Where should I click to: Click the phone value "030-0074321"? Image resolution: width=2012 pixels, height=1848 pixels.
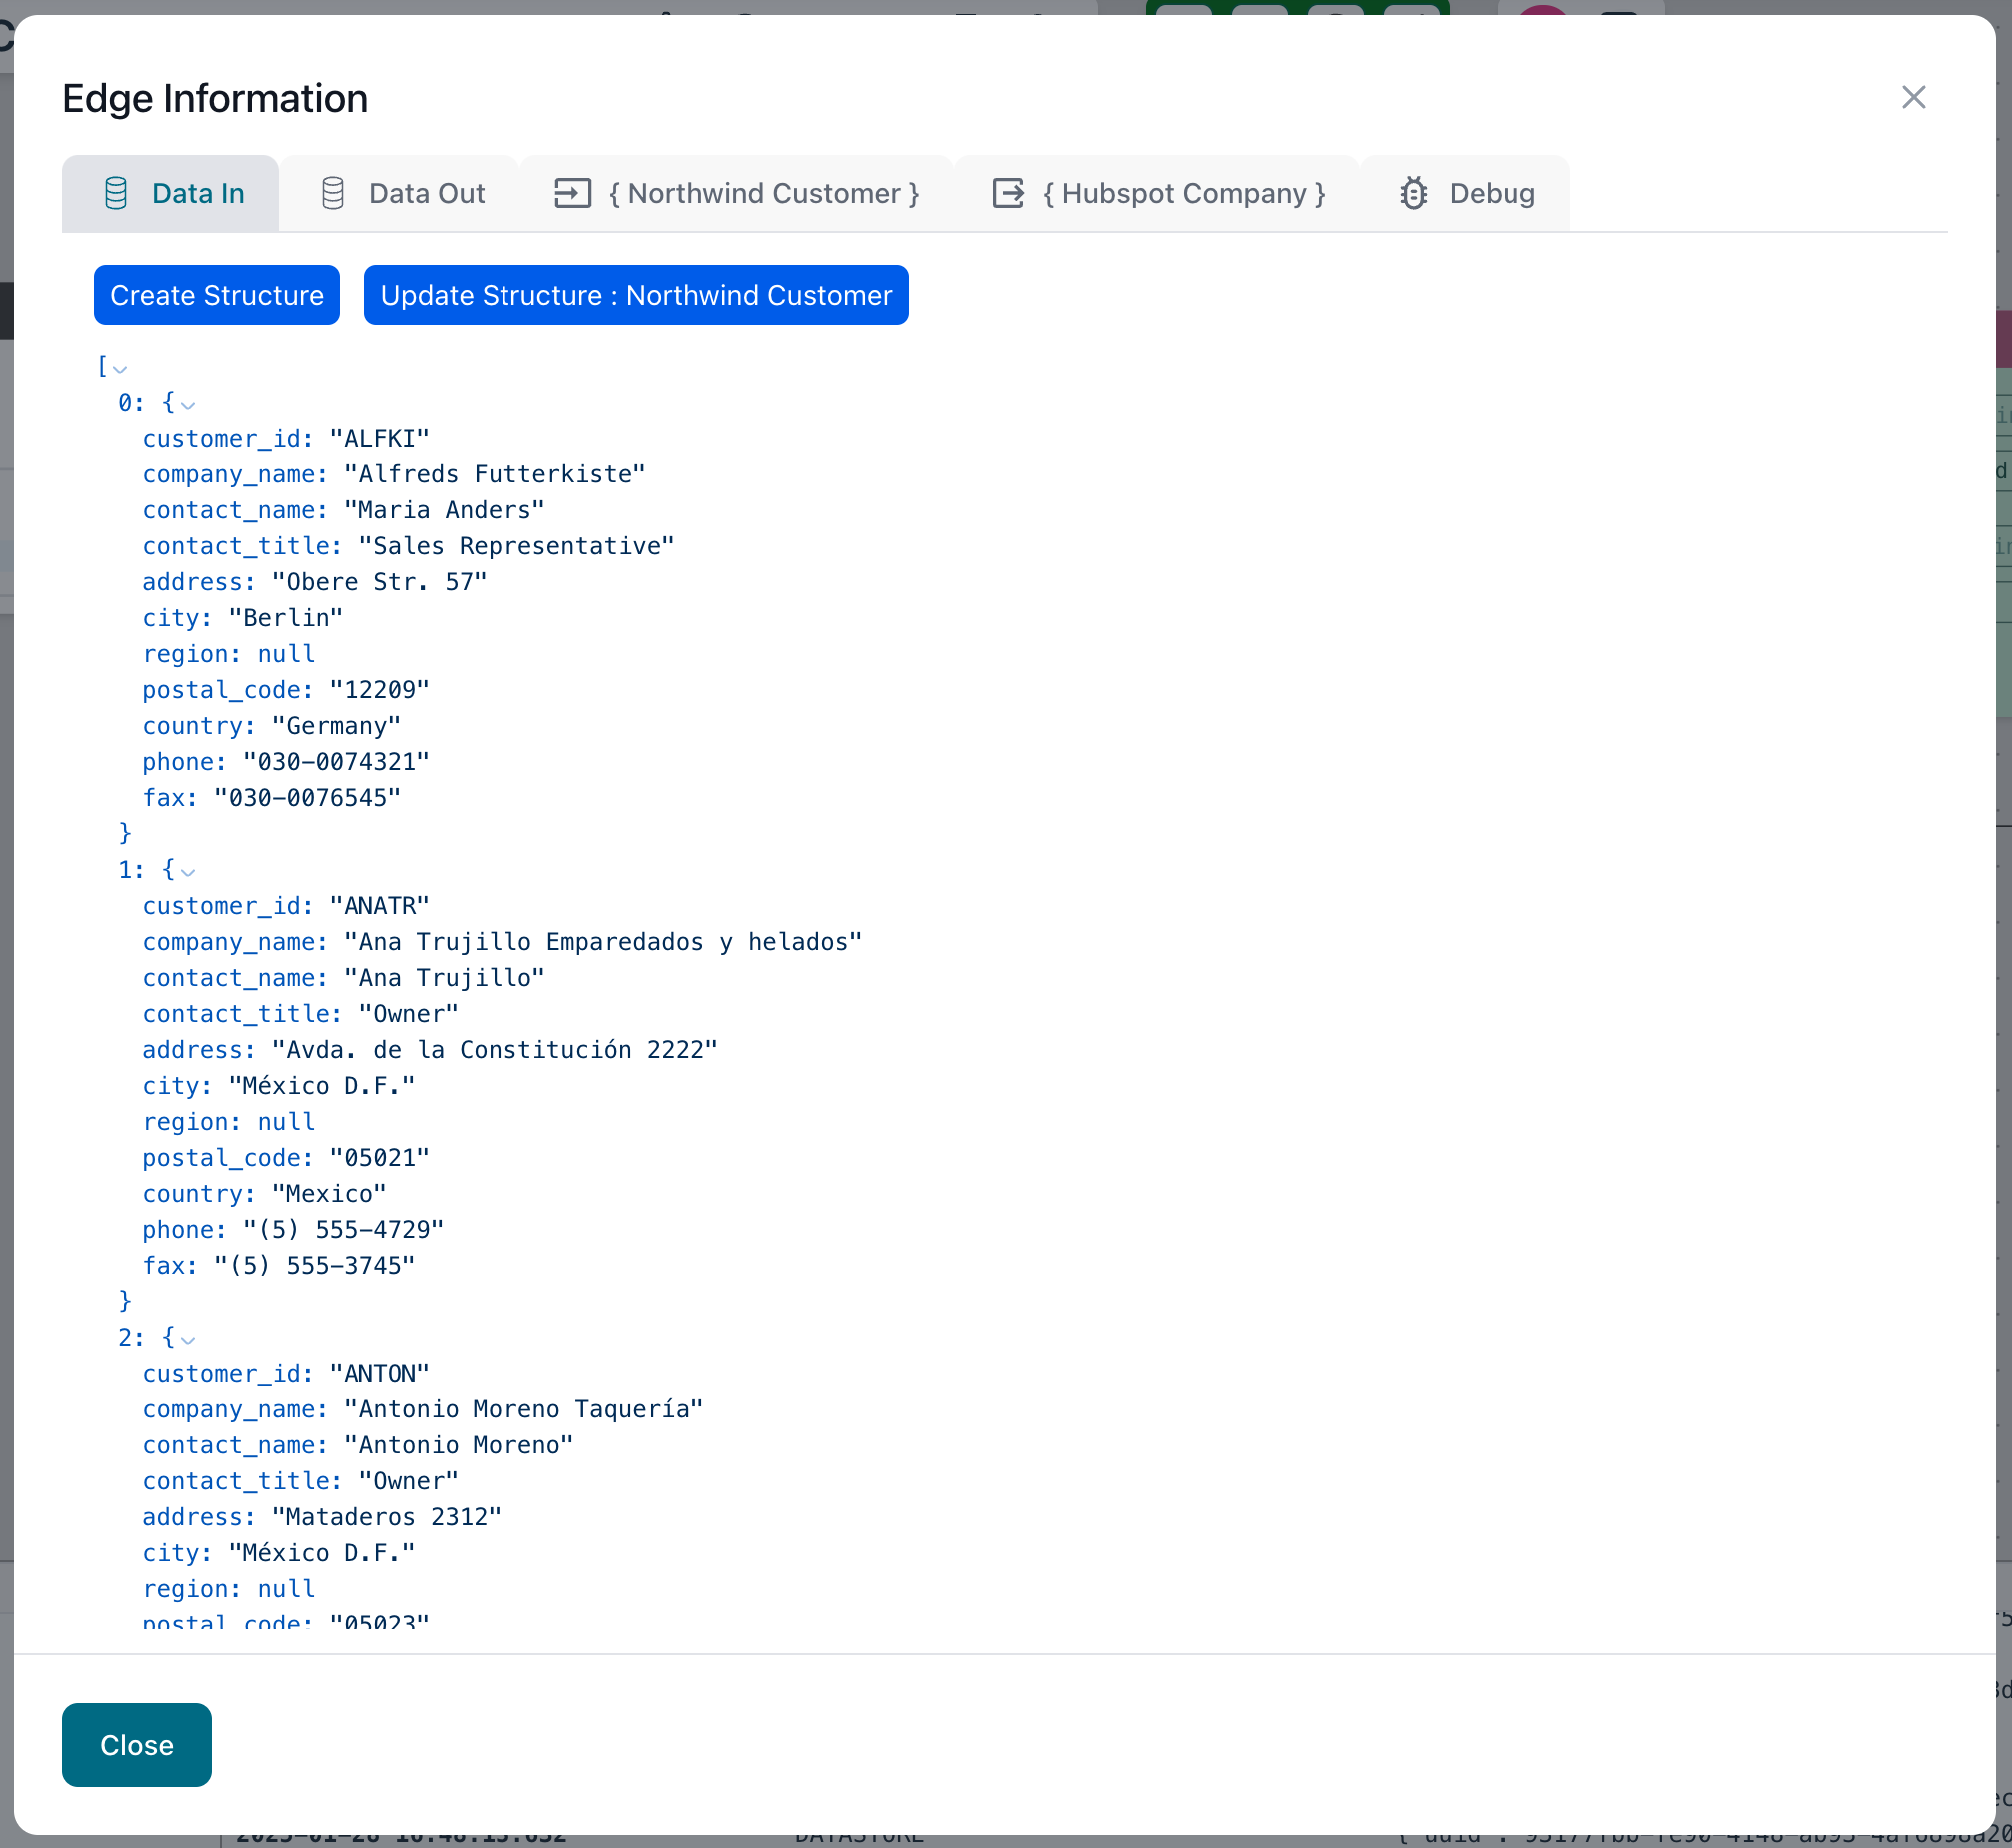click(x=336, y=762)
